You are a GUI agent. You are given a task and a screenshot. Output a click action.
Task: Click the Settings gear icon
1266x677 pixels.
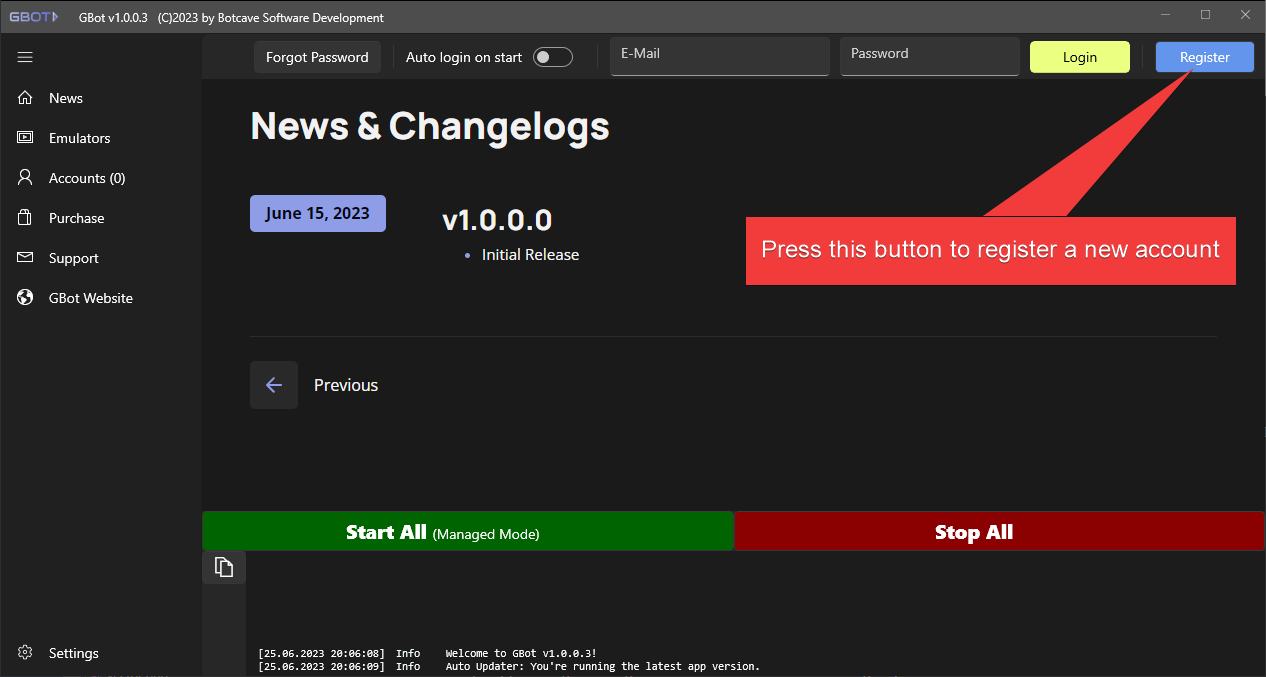click(26, 653)
